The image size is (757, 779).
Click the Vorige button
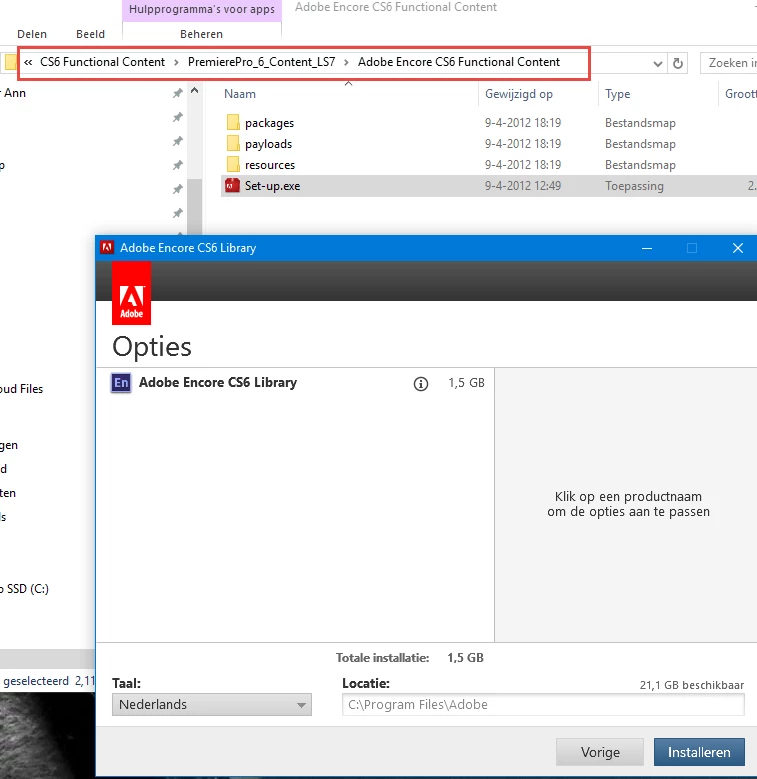(600, 752)
